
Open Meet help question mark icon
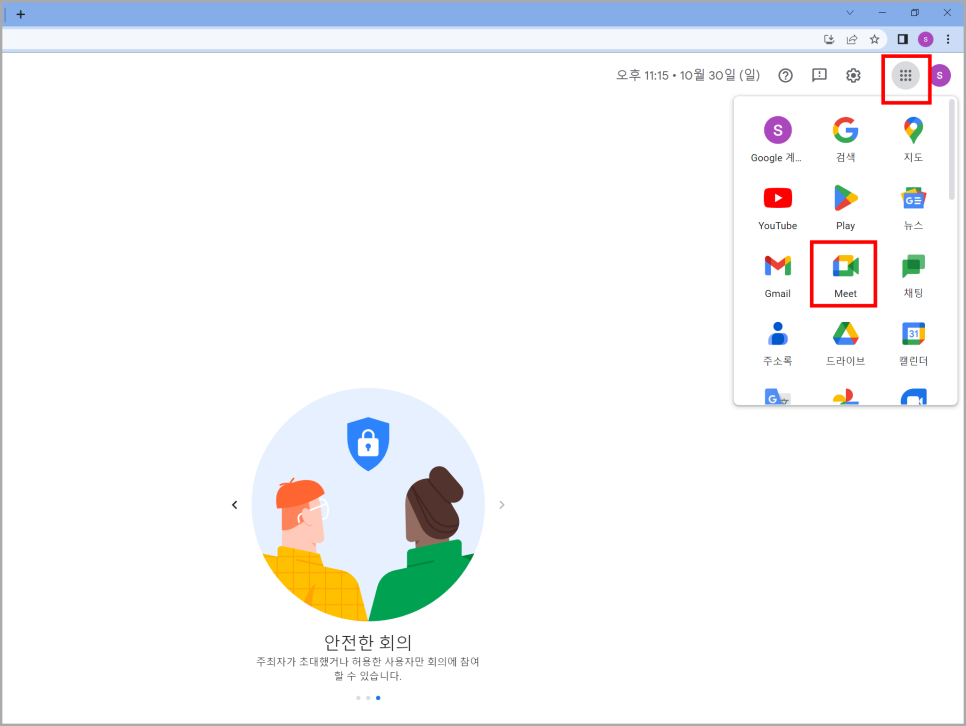tap(785, 75)
